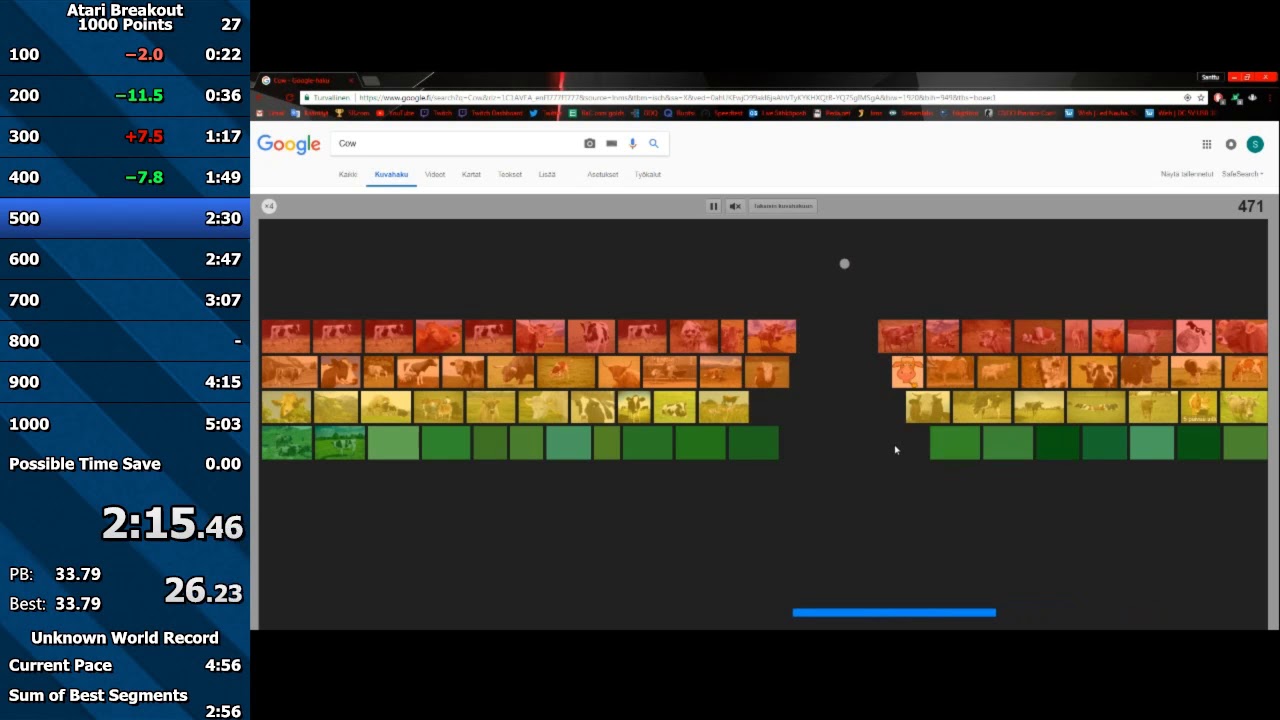Click the return to image search button
Image resolution: width=1280 pixels, height=720 pixels.
click(x=783, y=206)
